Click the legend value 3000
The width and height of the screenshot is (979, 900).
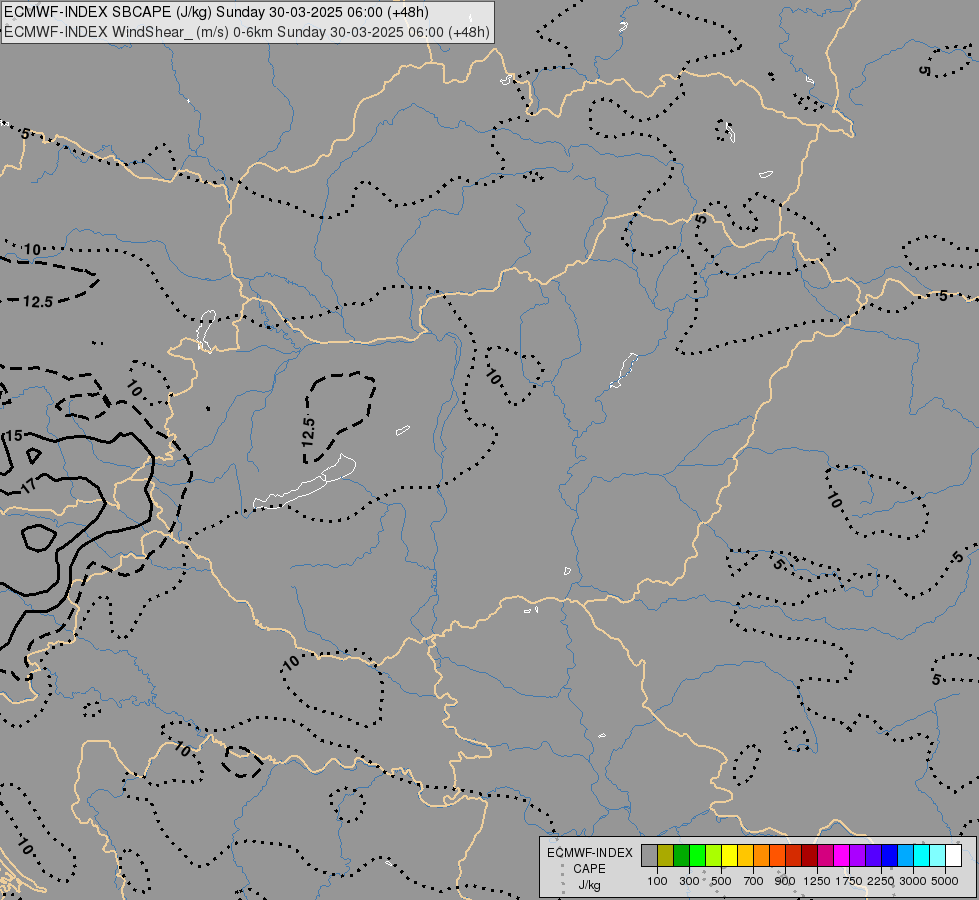coord(913,881)
